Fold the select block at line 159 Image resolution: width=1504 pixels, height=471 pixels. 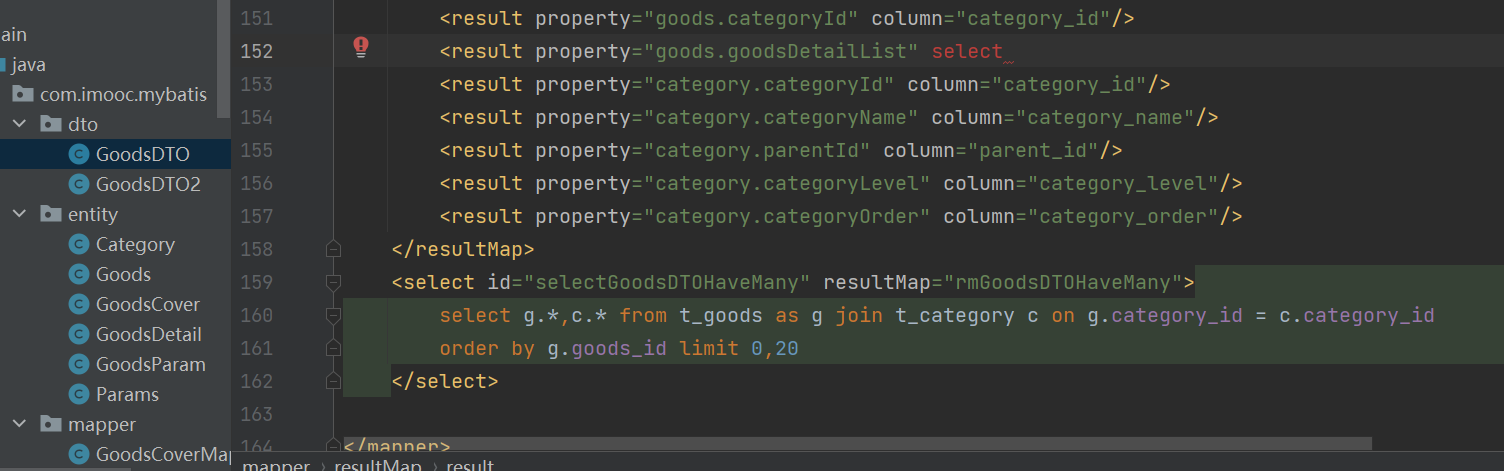click(333, 282)
